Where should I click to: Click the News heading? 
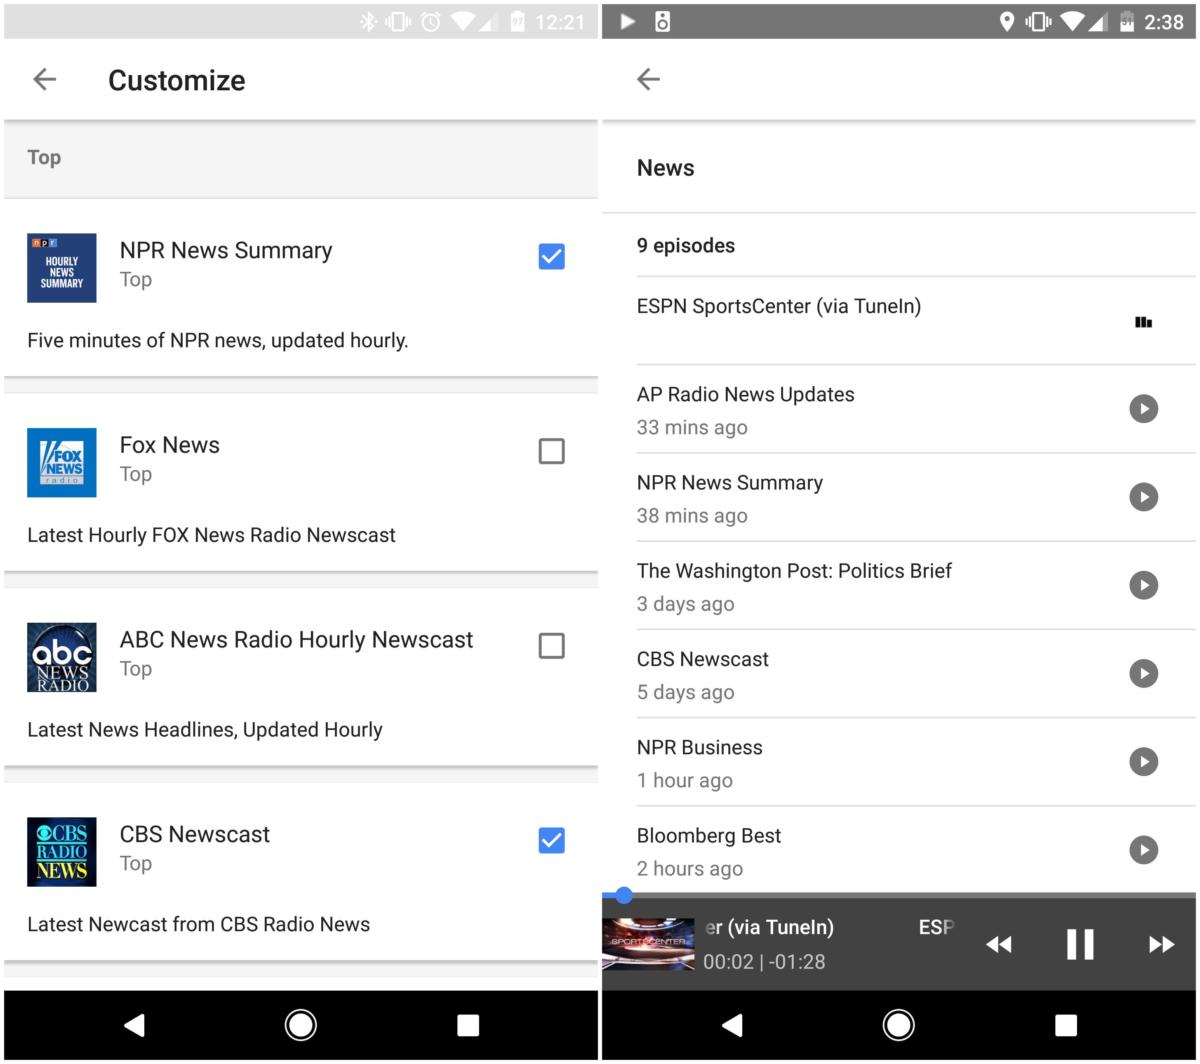point(665,168)
